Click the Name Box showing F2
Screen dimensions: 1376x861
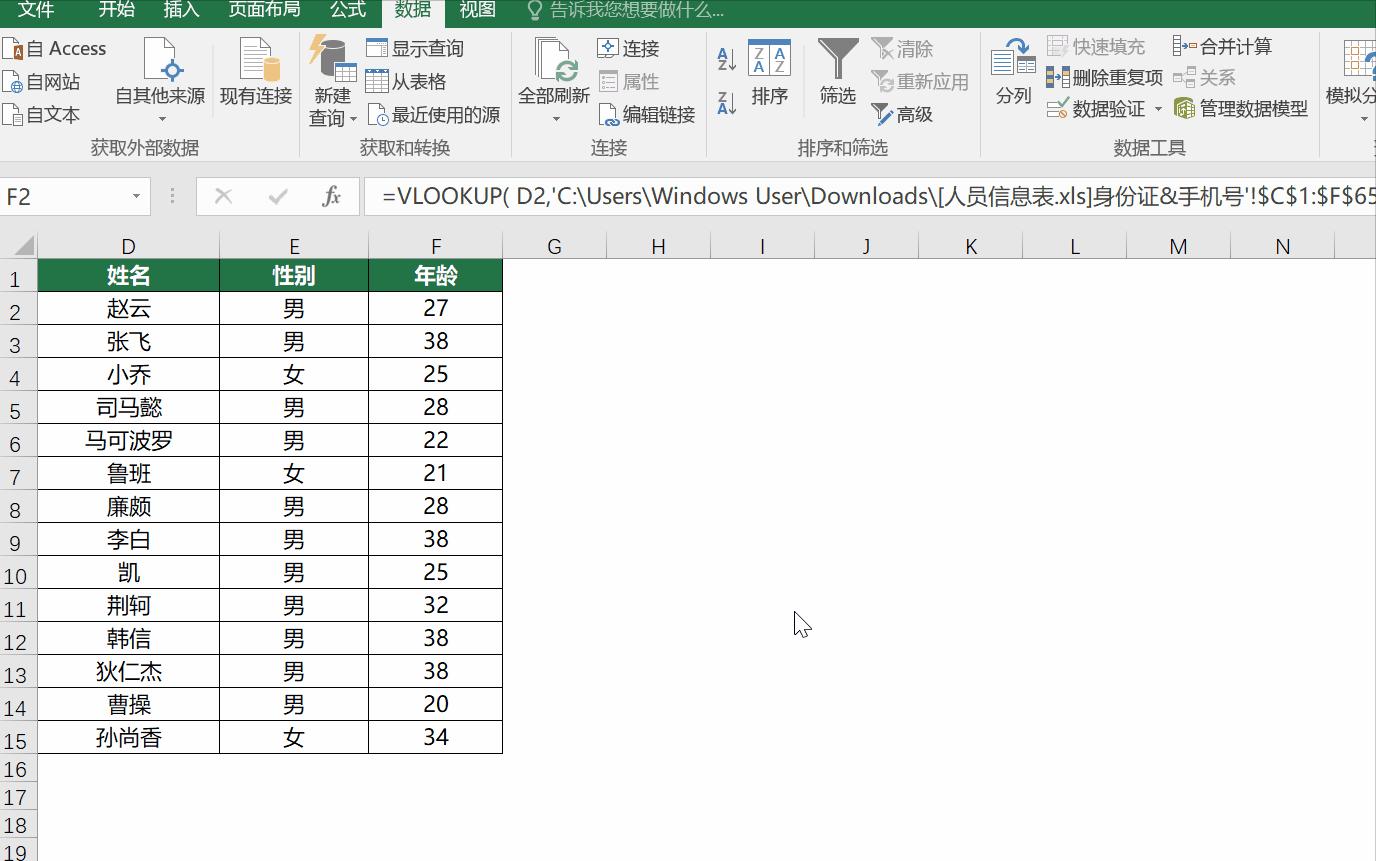[x=64, y=197]
